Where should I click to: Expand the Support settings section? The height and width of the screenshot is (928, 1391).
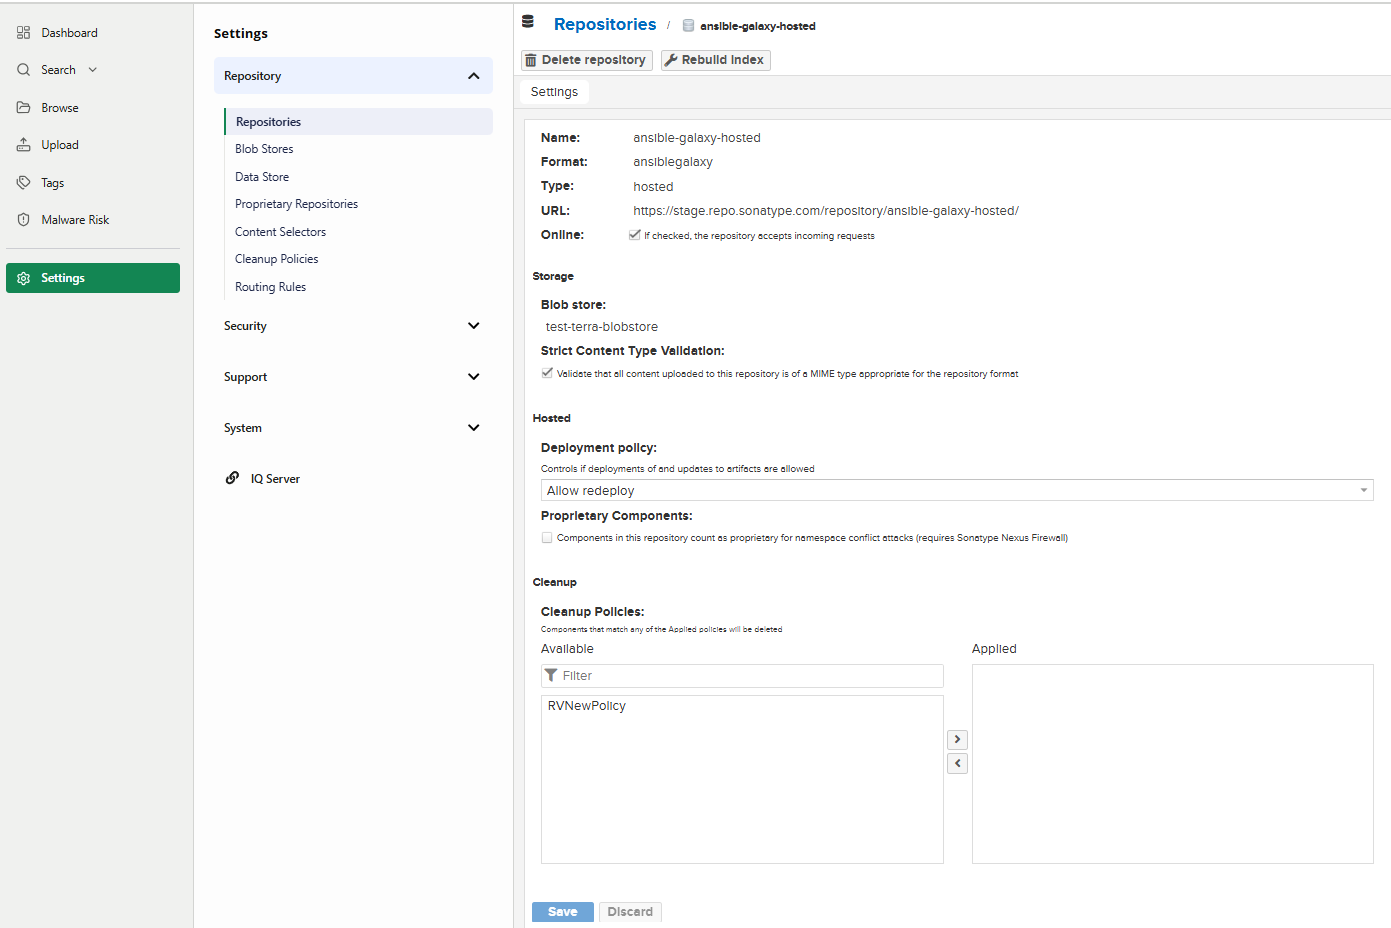point(474,377)
